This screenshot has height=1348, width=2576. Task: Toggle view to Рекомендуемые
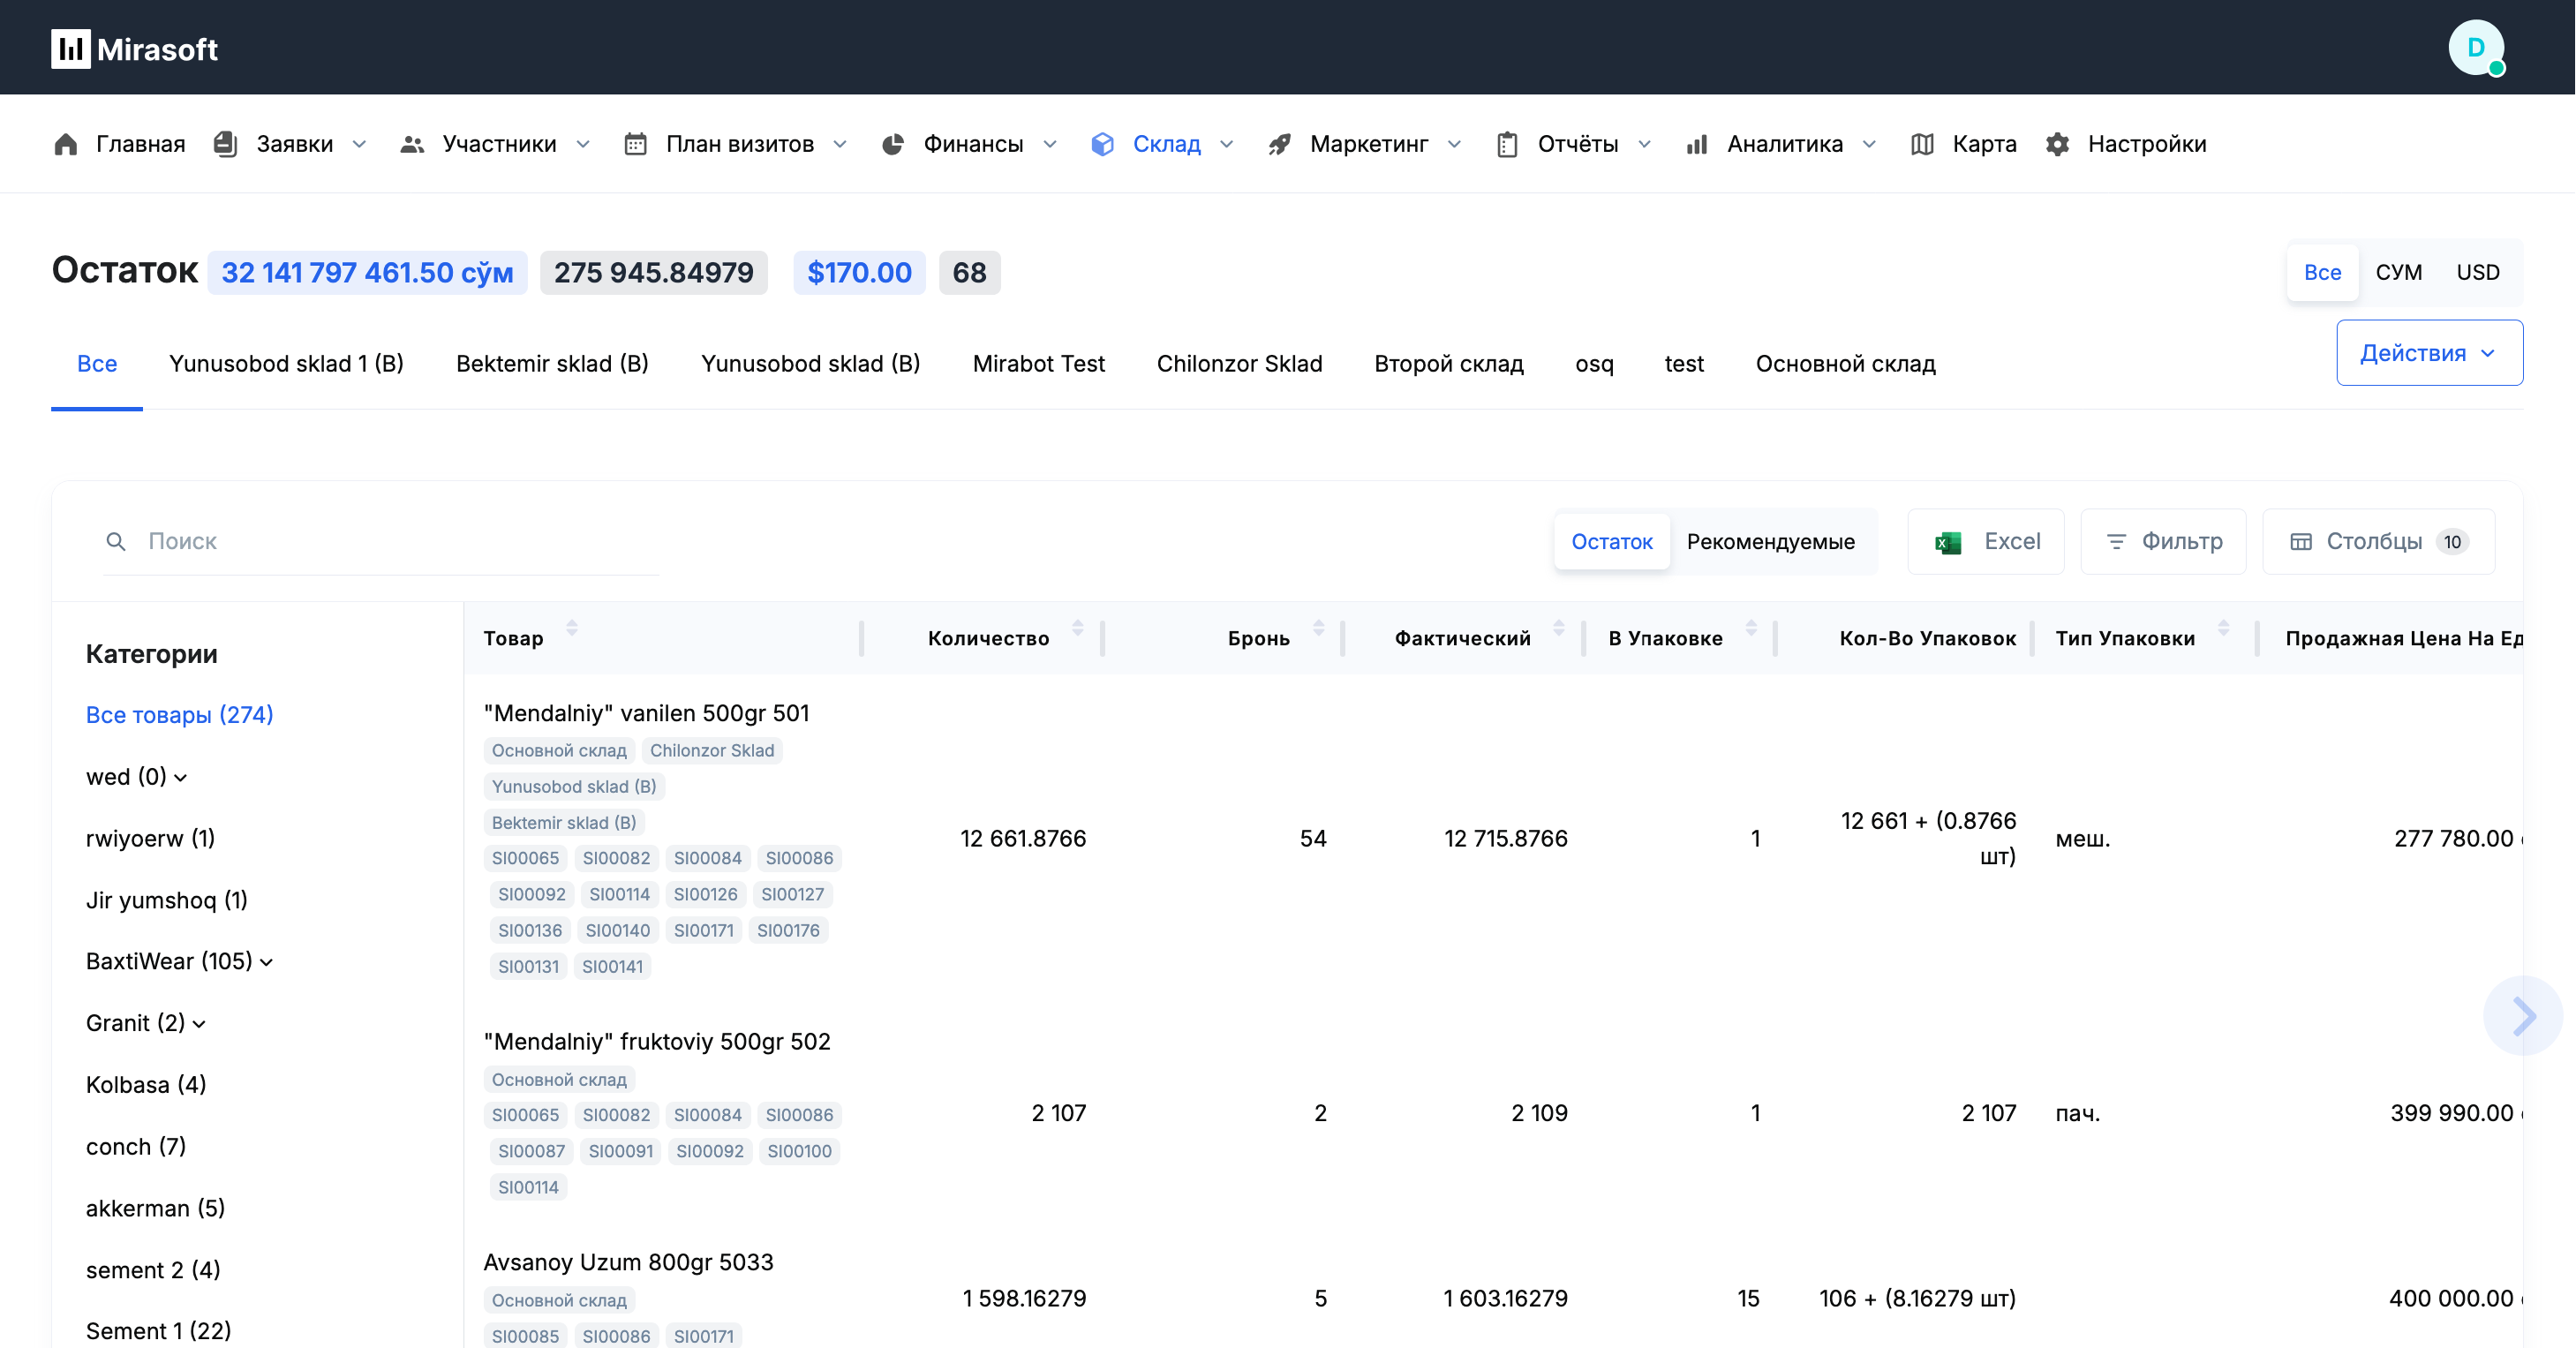(1770, 541)
